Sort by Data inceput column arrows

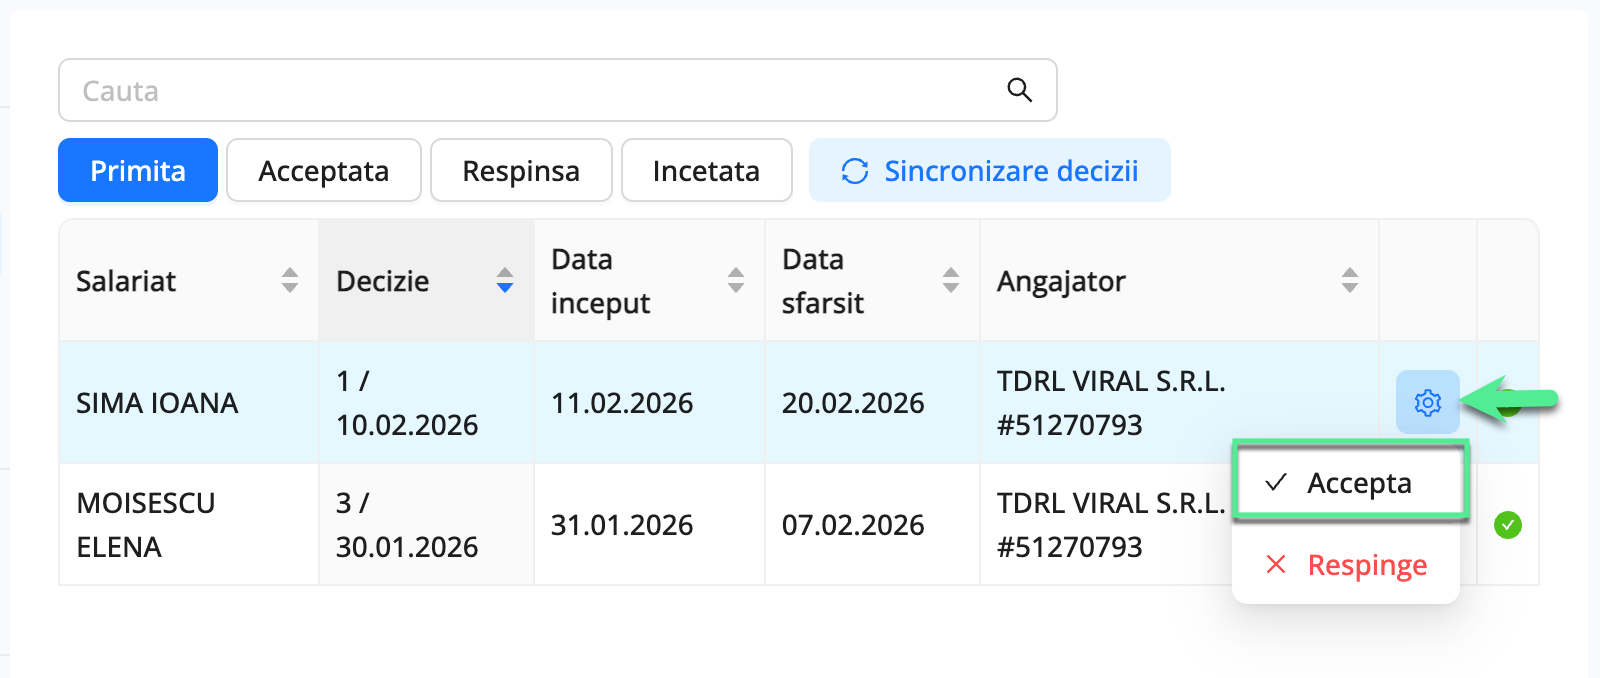(x=736, y=280)
